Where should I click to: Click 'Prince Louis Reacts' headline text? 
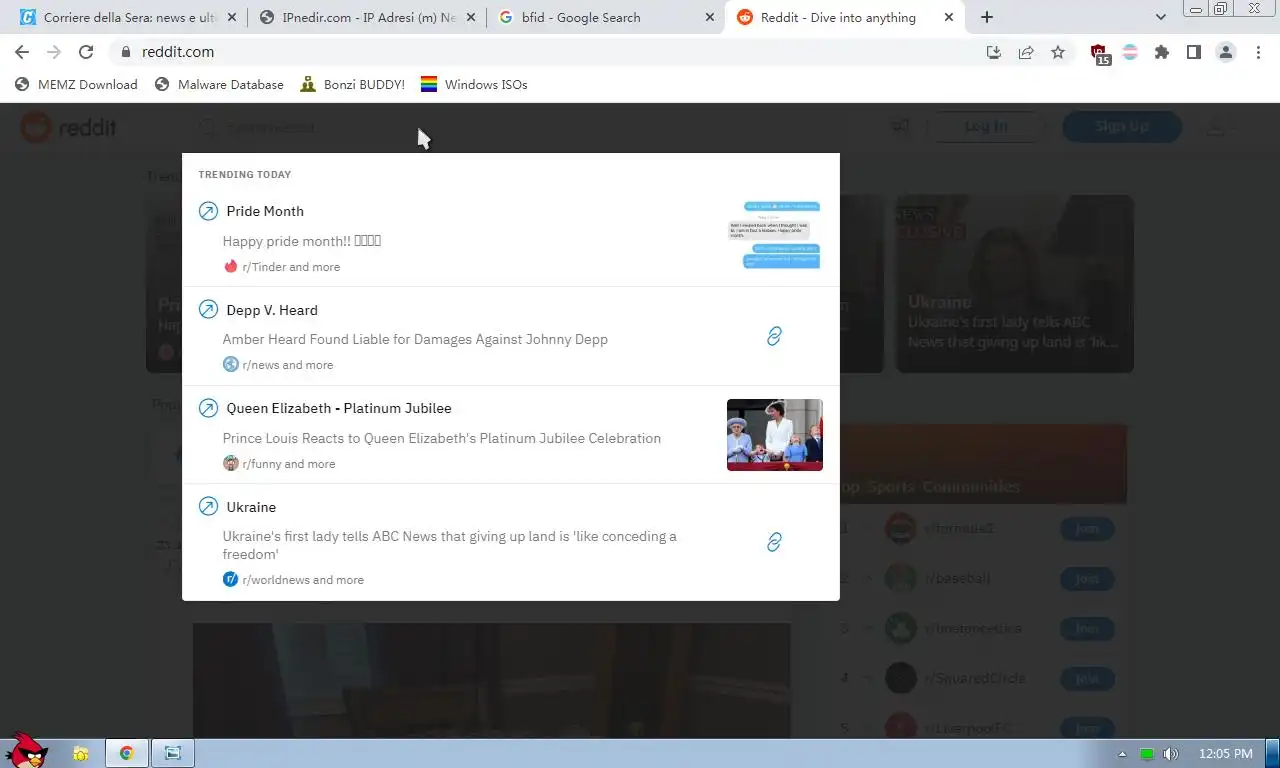point(441,438)
